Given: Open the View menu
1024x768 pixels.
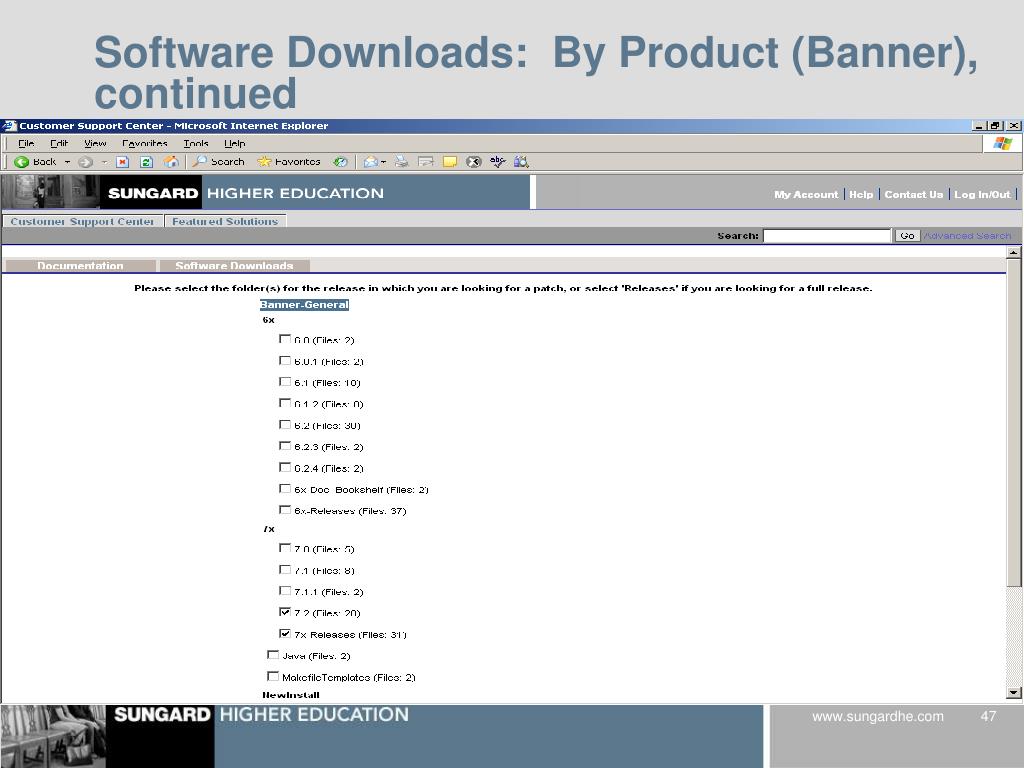Looking at the screenshot, I should pos(95,144).
